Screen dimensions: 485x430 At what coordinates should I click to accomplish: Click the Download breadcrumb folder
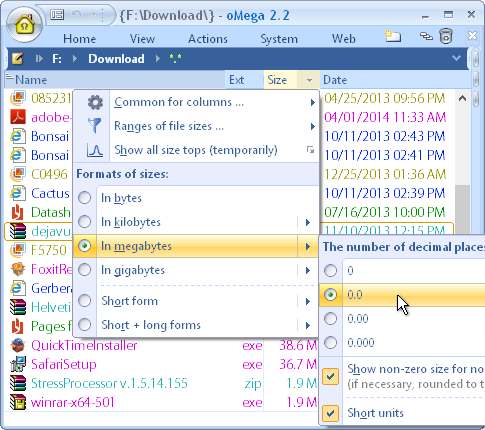coord(116,59)
